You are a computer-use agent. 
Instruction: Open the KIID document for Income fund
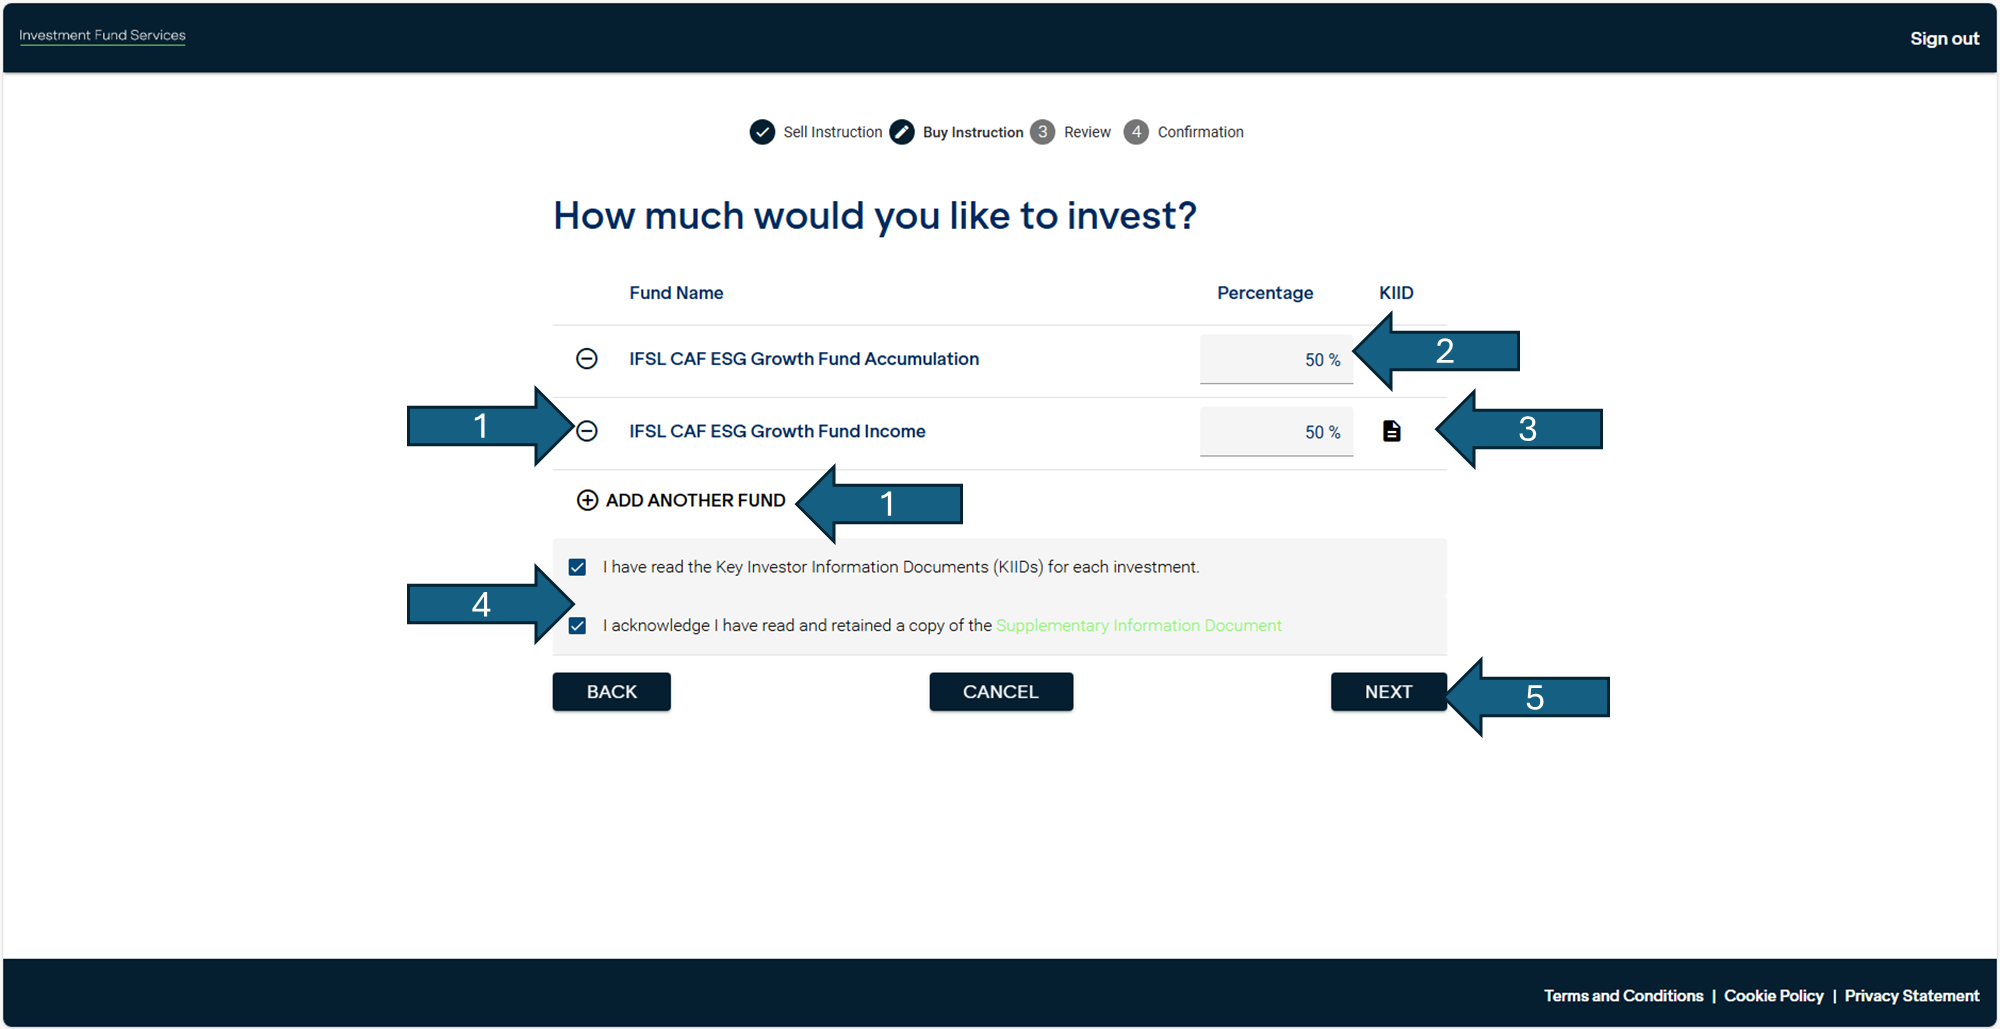point(1391,431)
